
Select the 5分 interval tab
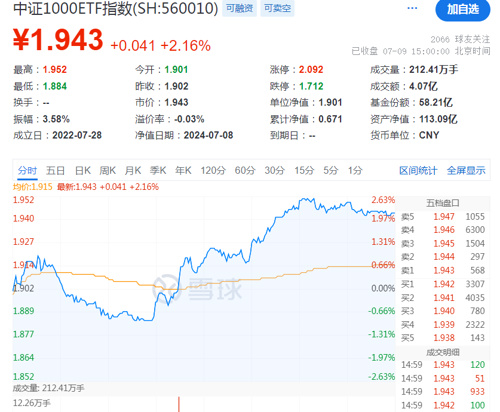tap(331, 171)
